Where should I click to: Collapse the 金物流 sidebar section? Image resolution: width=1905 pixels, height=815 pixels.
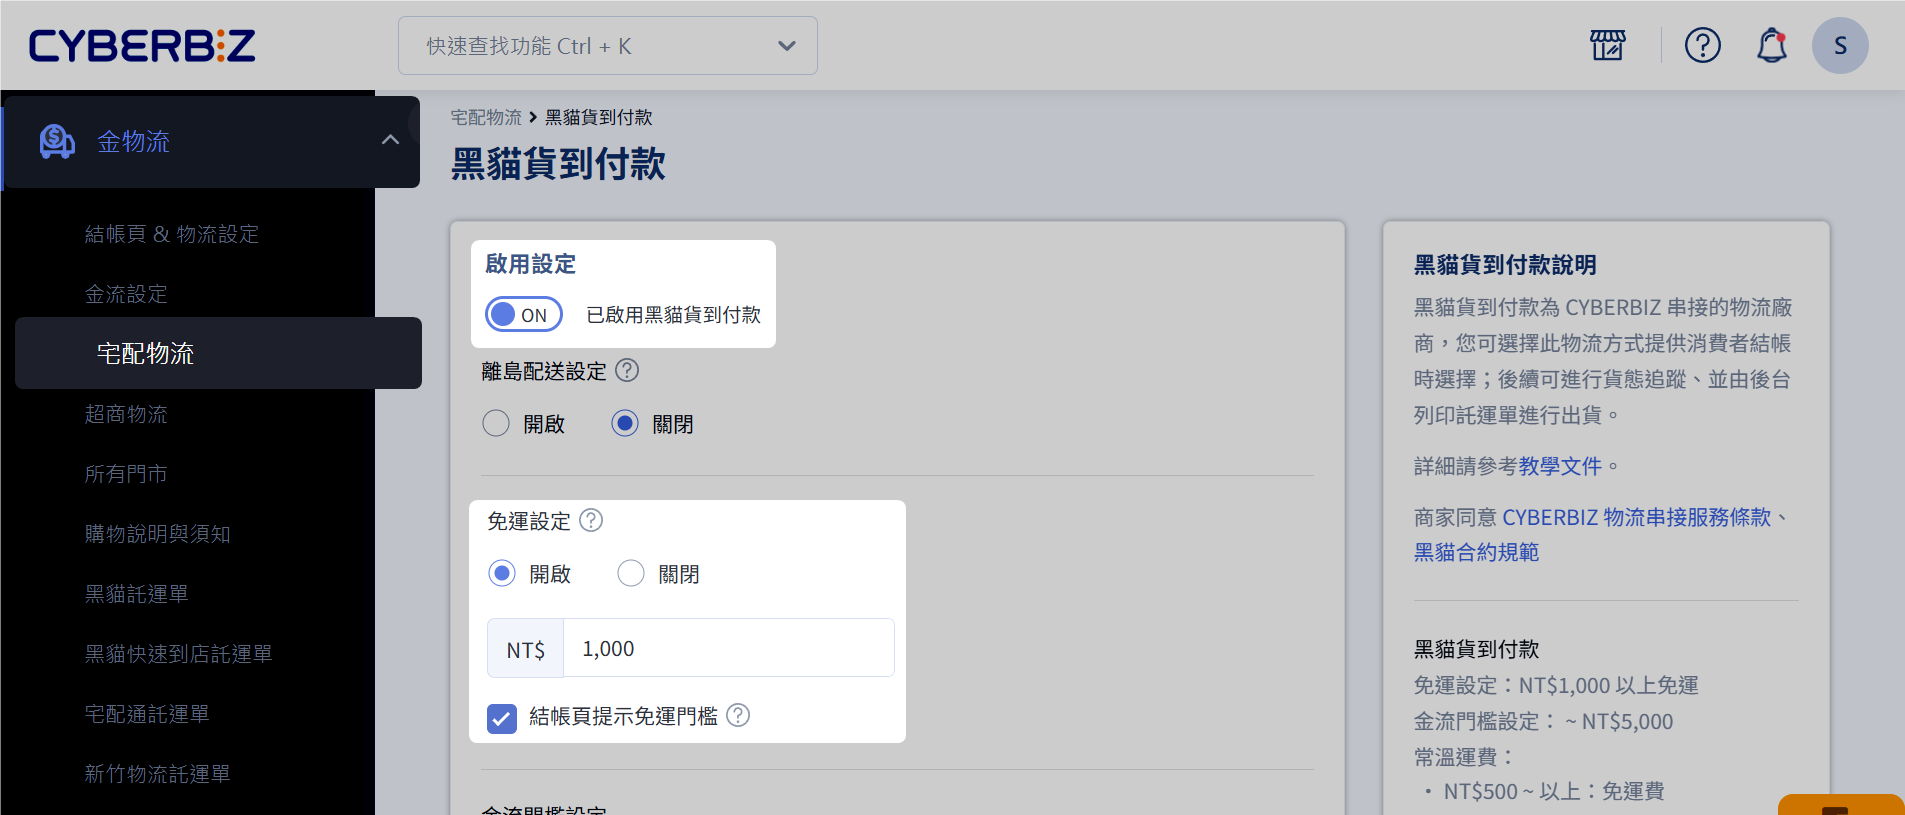tap(390, 141)
